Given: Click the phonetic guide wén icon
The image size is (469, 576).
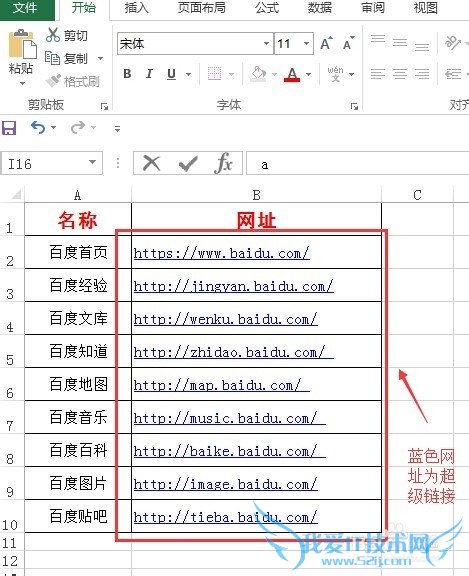Looking at the screenshot, I should tap(335, 74).
